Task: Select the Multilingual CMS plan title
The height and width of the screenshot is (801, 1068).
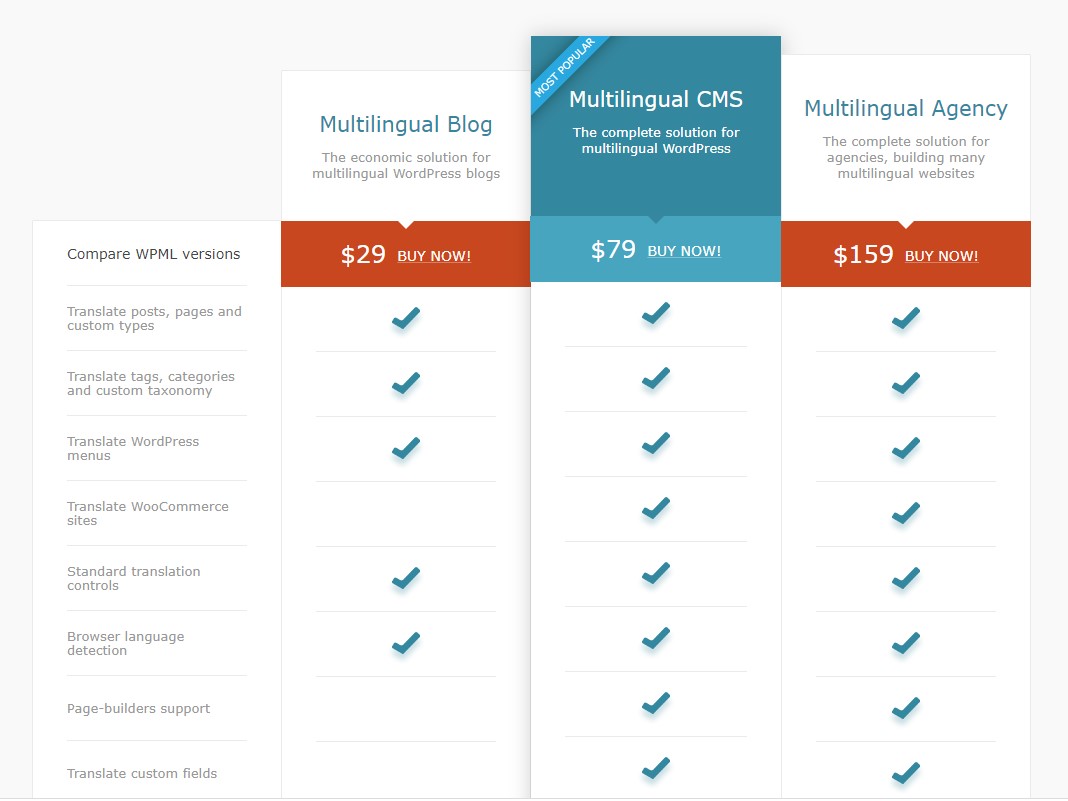Action: pos(656,99)
